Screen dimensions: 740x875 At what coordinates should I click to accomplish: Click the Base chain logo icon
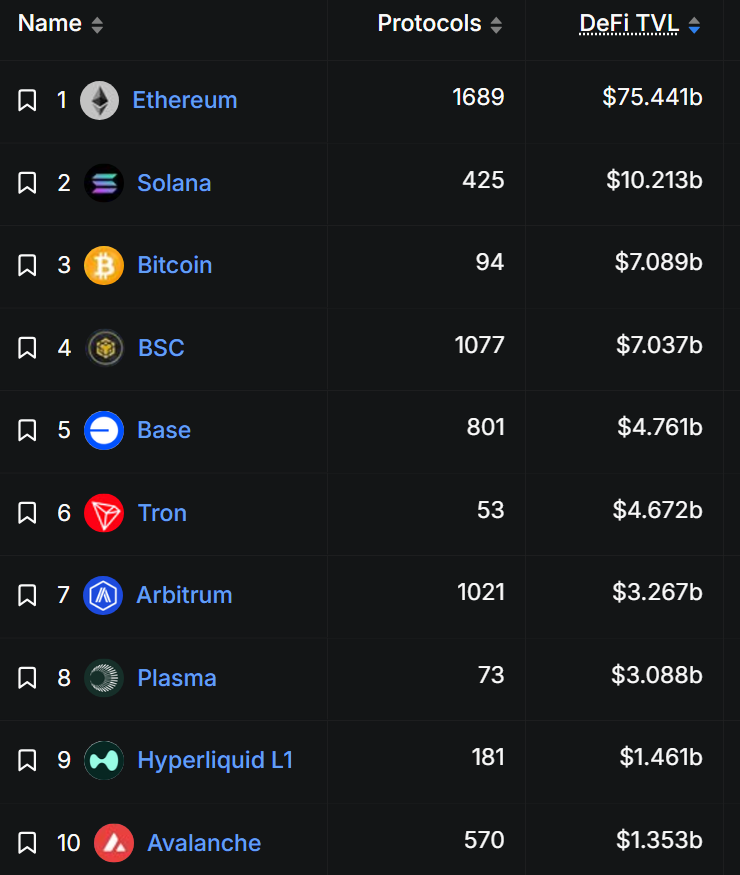click(x=104, y=430)
